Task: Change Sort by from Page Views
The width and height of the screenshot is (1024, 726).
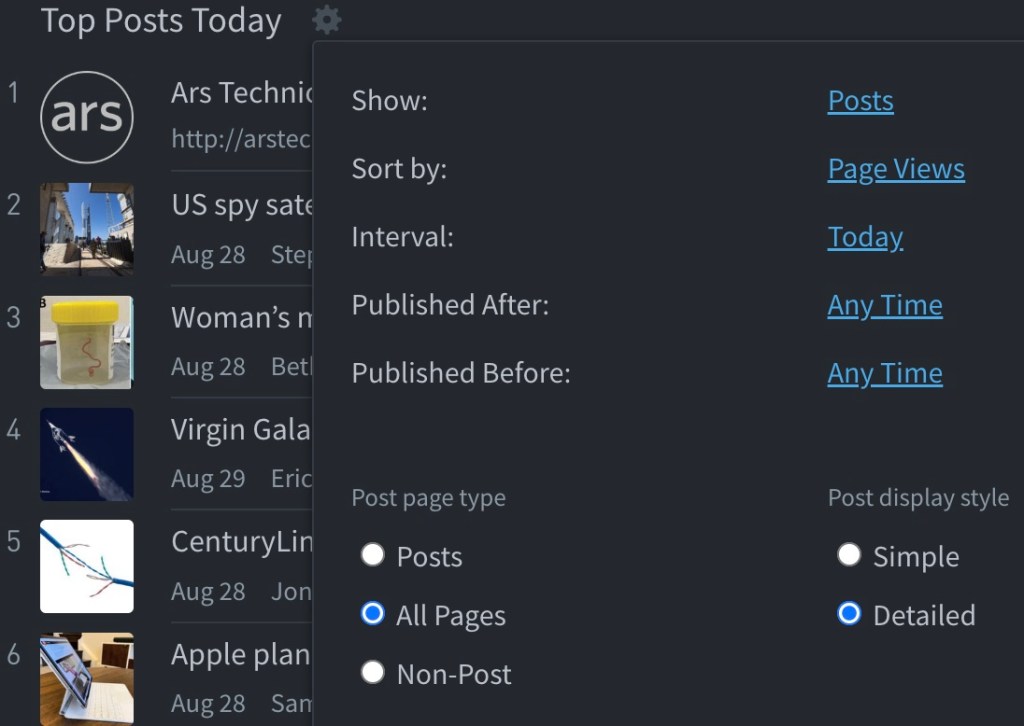Action: tap(896, 169)
